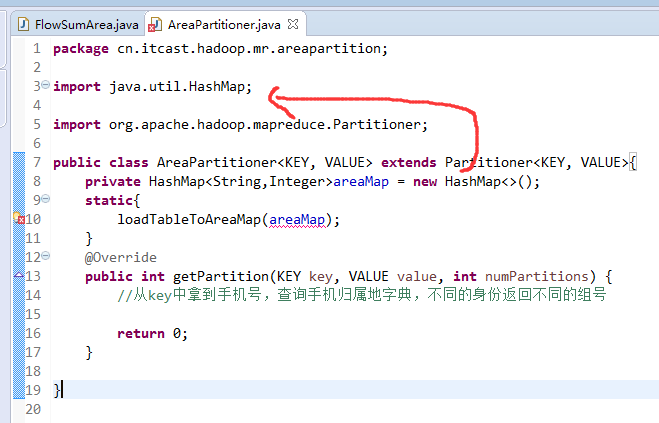Collapse the static block at line 9

coord(46,198)
